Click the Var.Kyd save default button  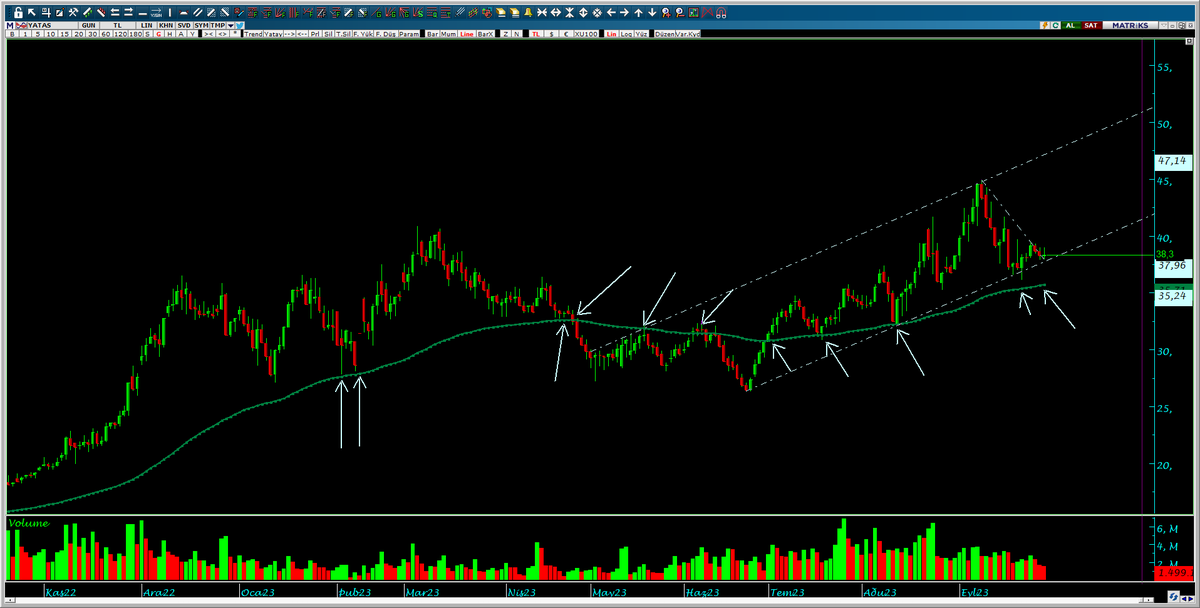(688, 34)
